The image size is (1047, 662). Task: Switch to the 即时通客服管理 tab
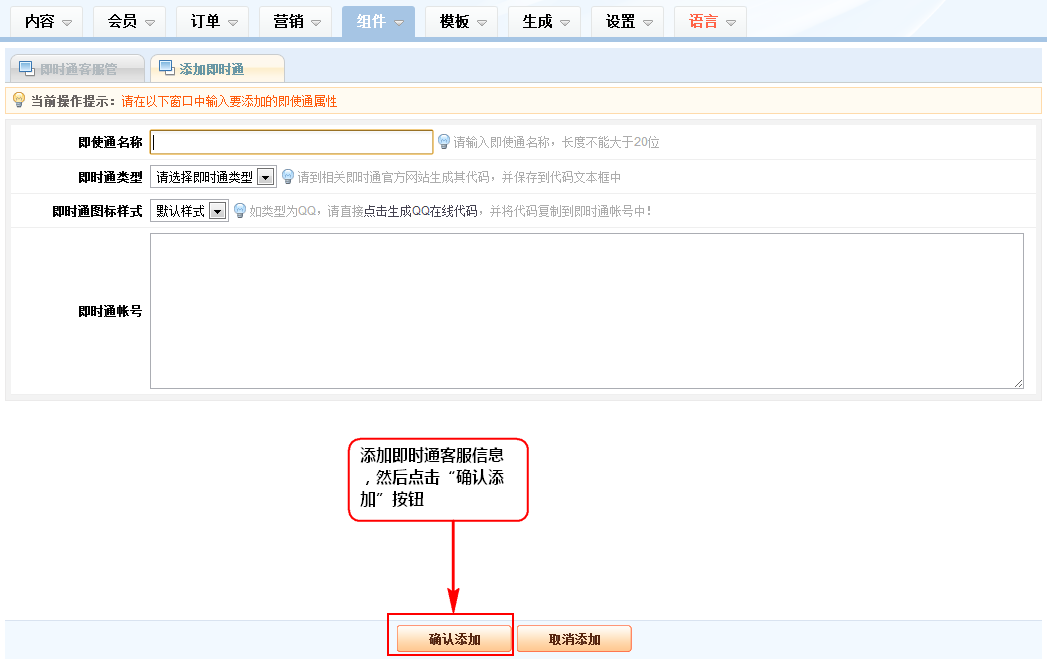(78, 69)
